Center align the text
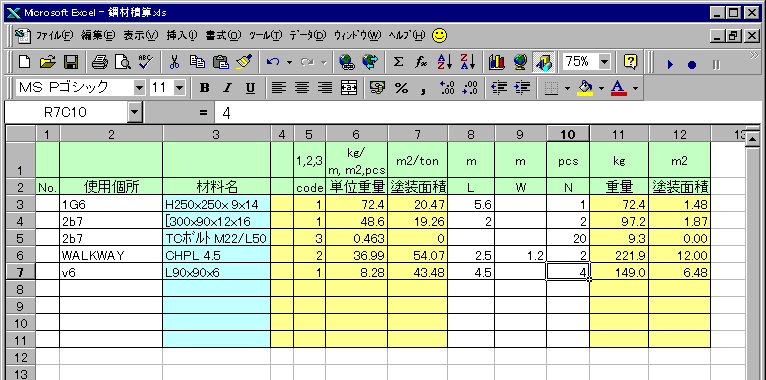The height and width of the screenshot is (380, 766). pyautogui.click(x=302, y=88)
